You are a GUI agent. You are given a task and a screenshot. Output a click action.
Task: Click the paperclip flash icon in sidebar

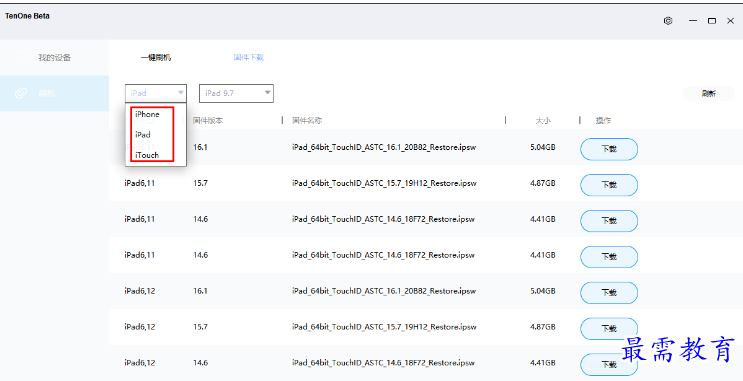tap(21, 93)
